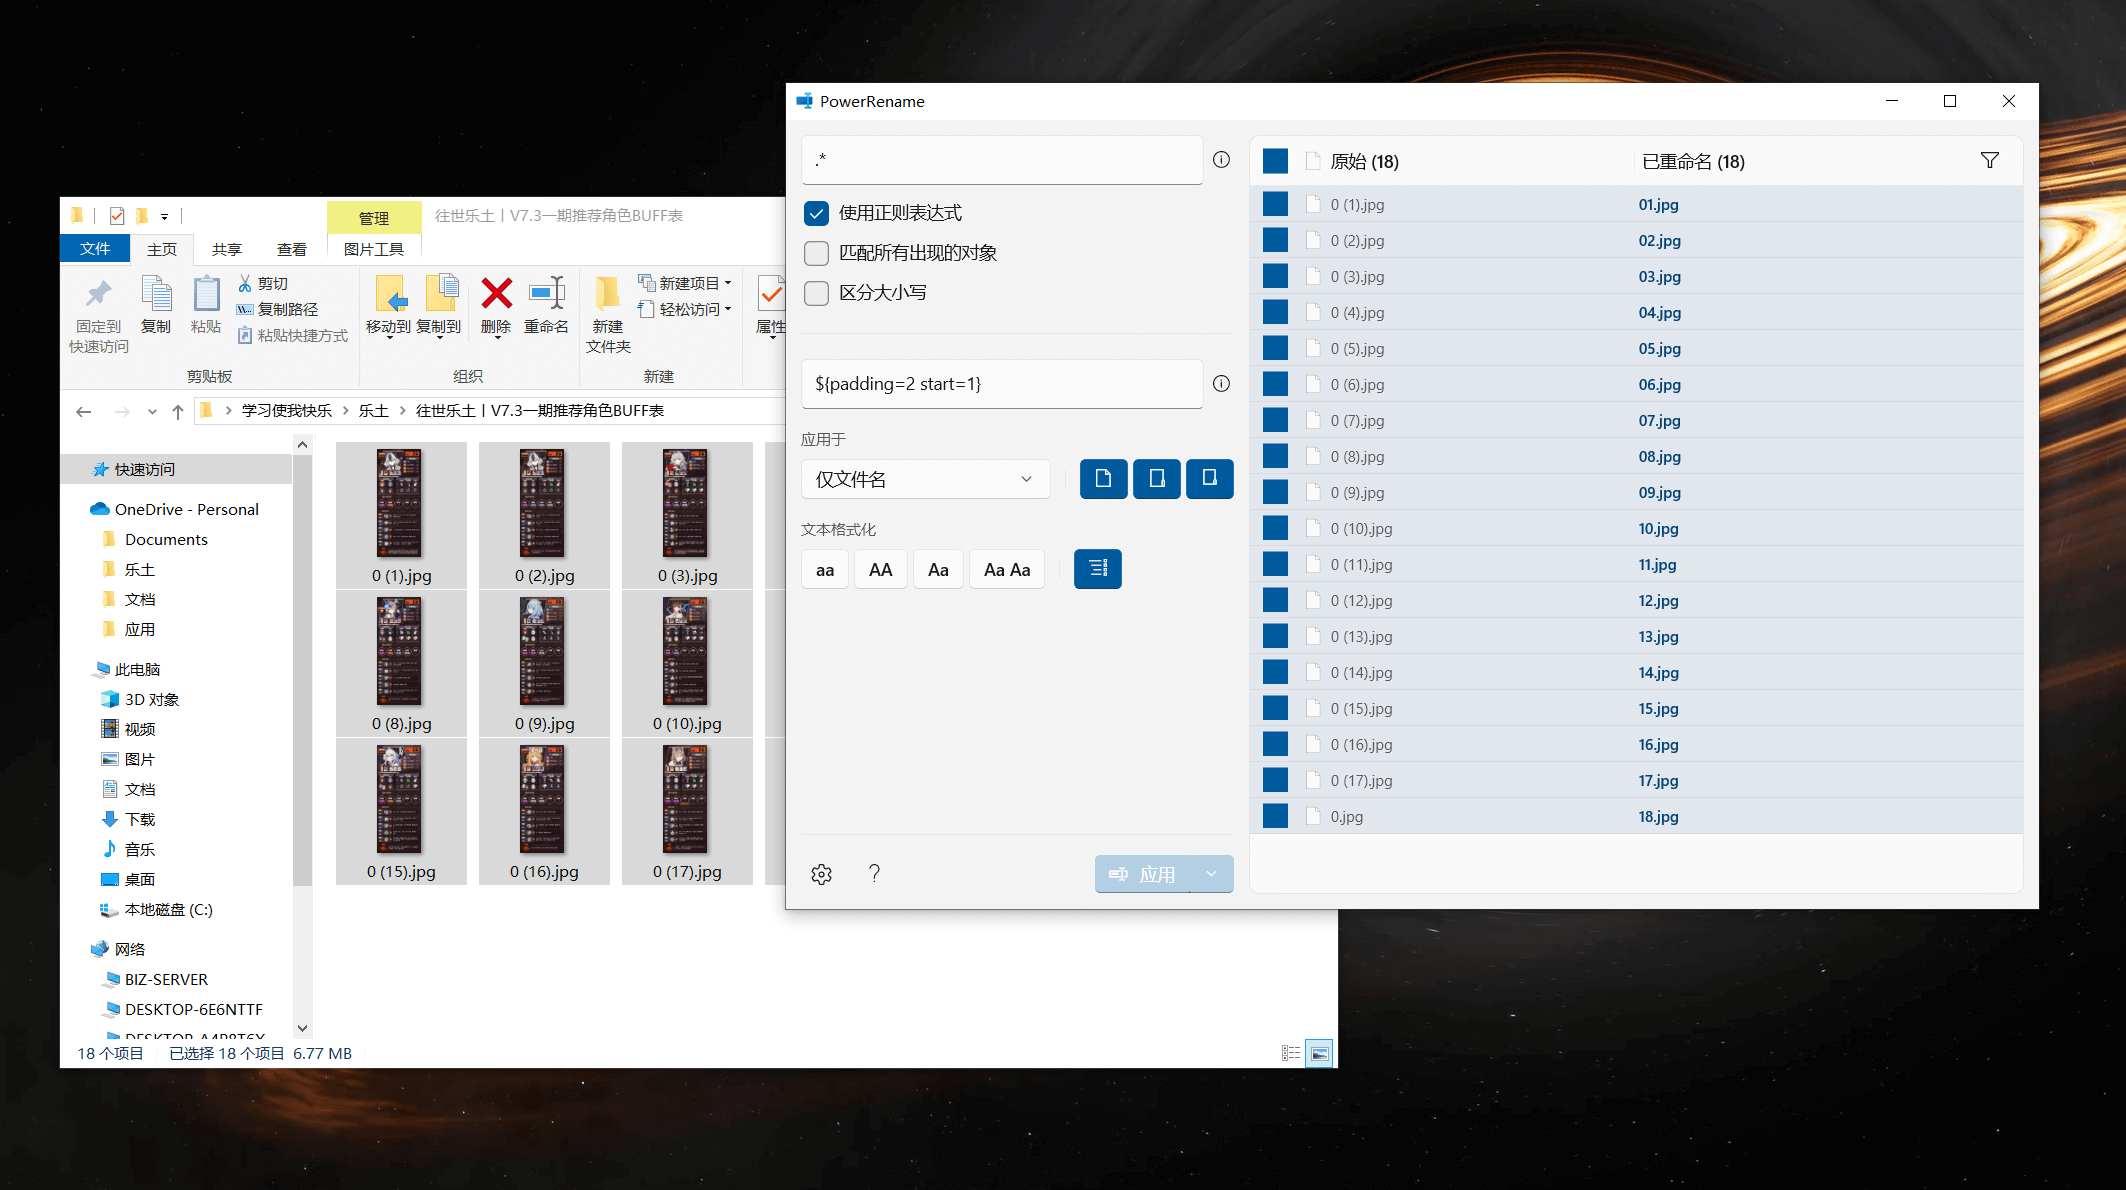Uncheck the 0 (1).jpg row checkbox

pos(1275,204)
